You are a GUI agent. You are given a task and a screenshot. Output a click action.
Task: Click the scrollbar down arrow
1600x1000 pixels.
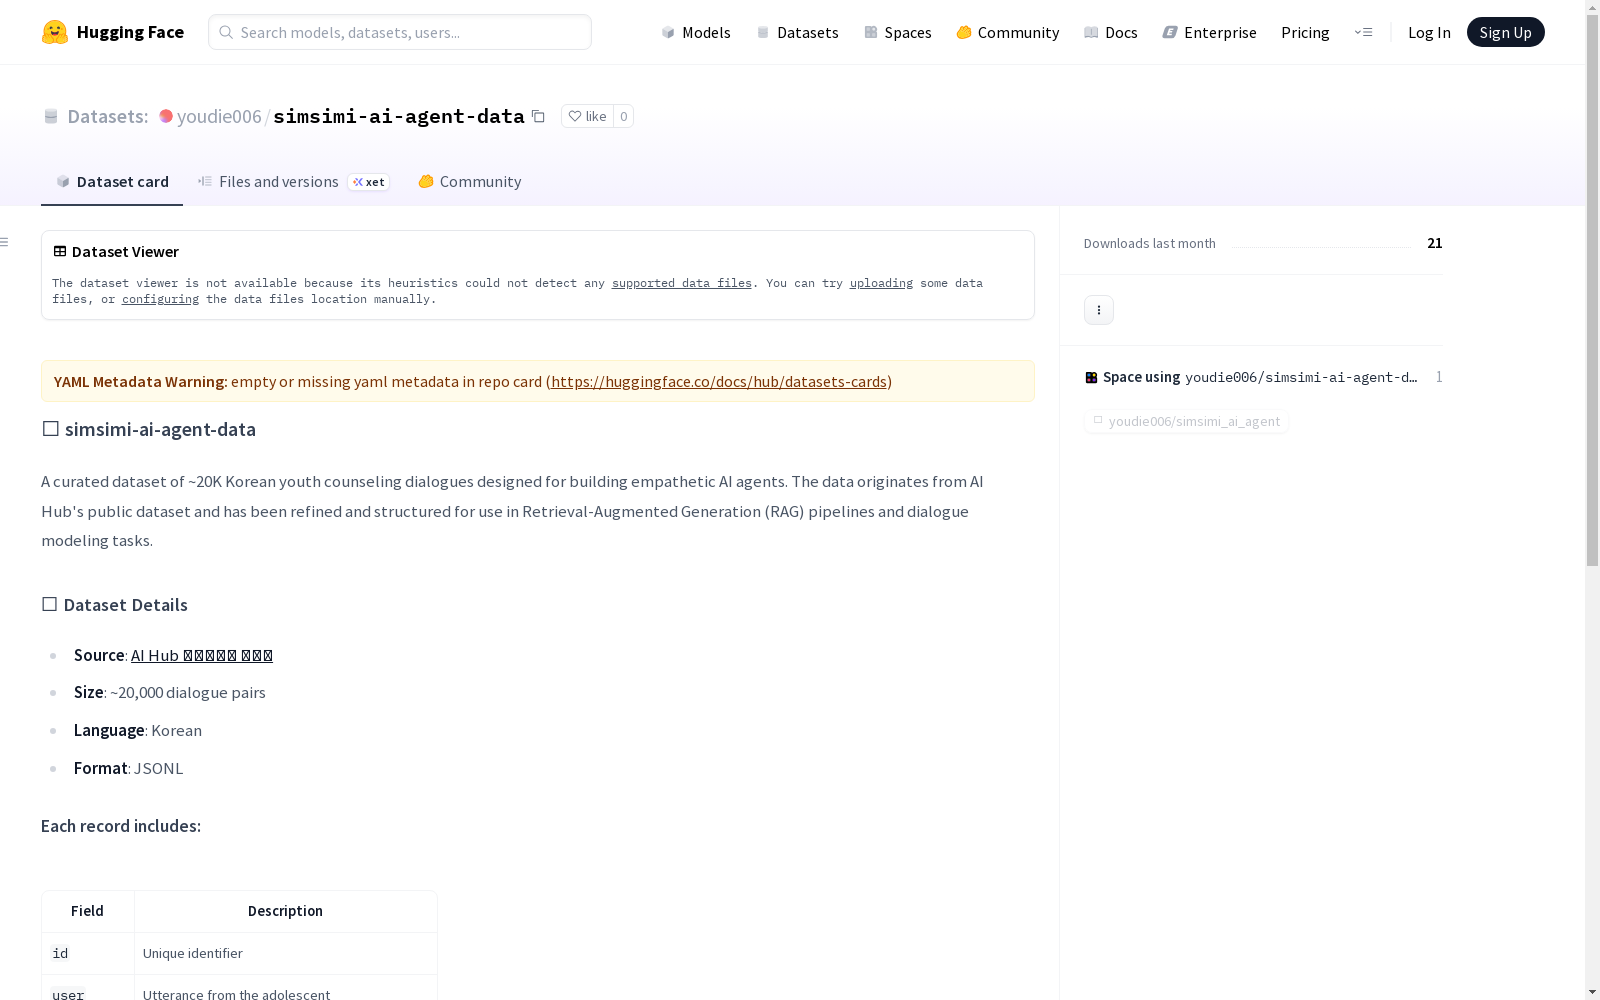[x=1592, y=992]
